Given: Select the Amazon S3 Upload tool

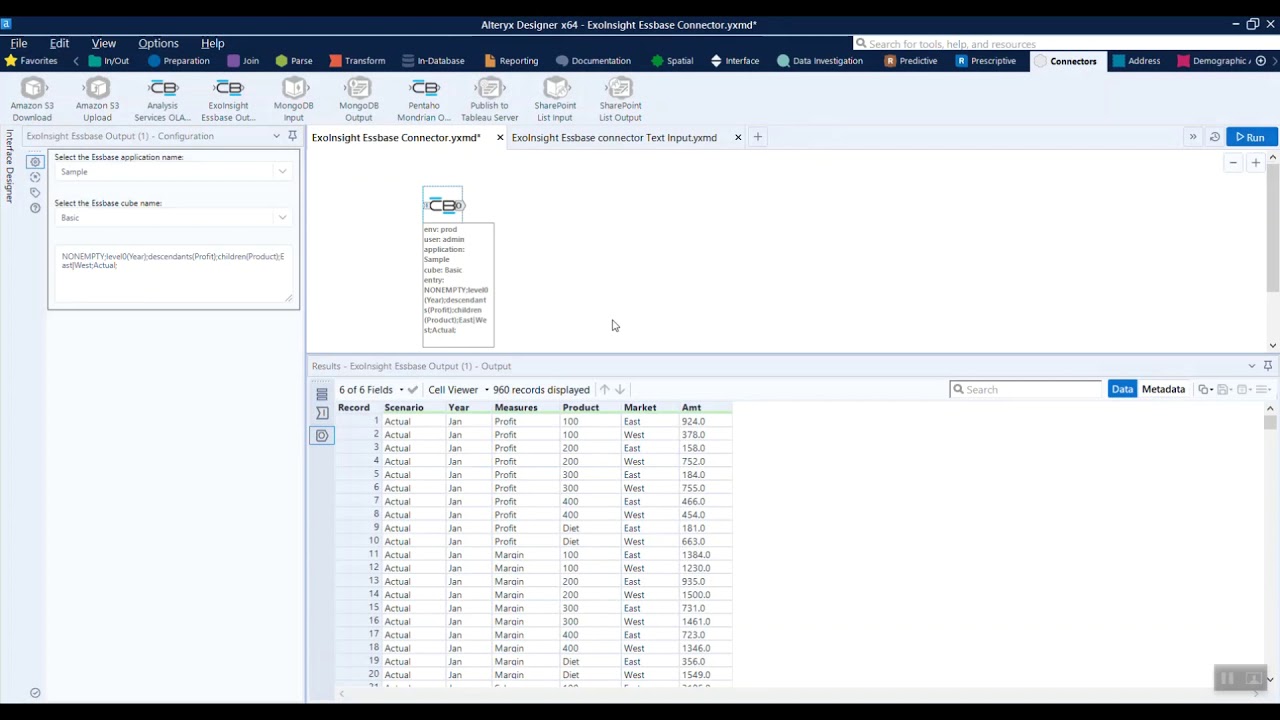Looking at the screenshot, I should click(97, 99).
